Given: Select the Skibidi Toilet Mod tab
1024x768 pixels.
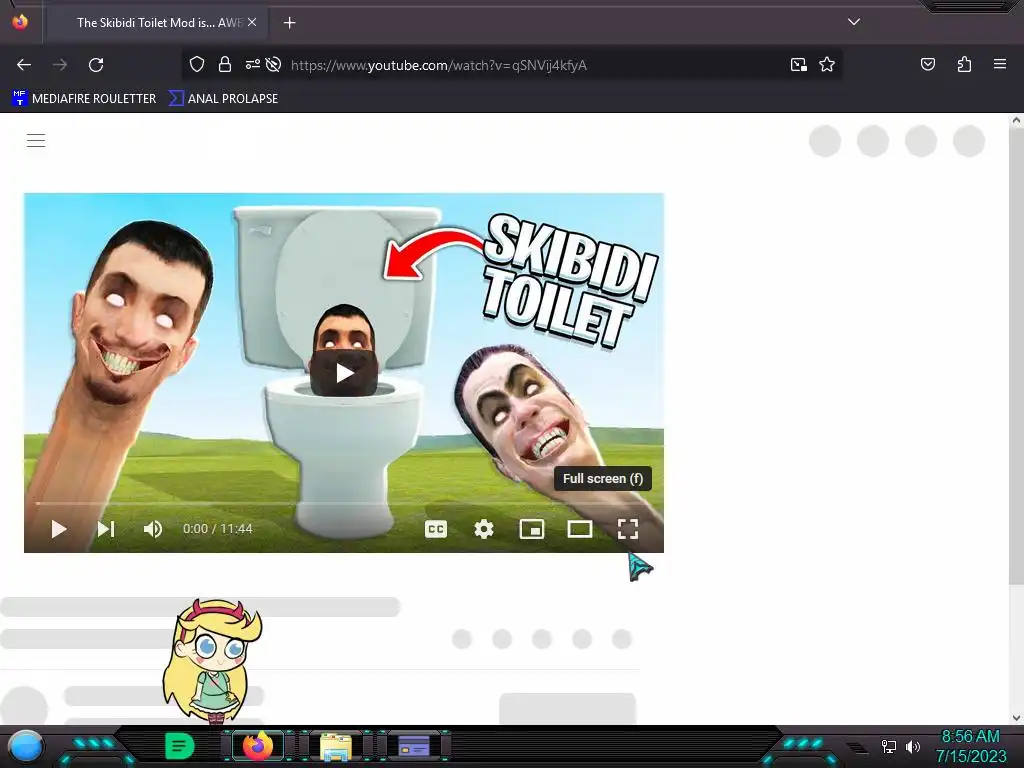Looking at the screenshot, I should click(x=155, y=22).
